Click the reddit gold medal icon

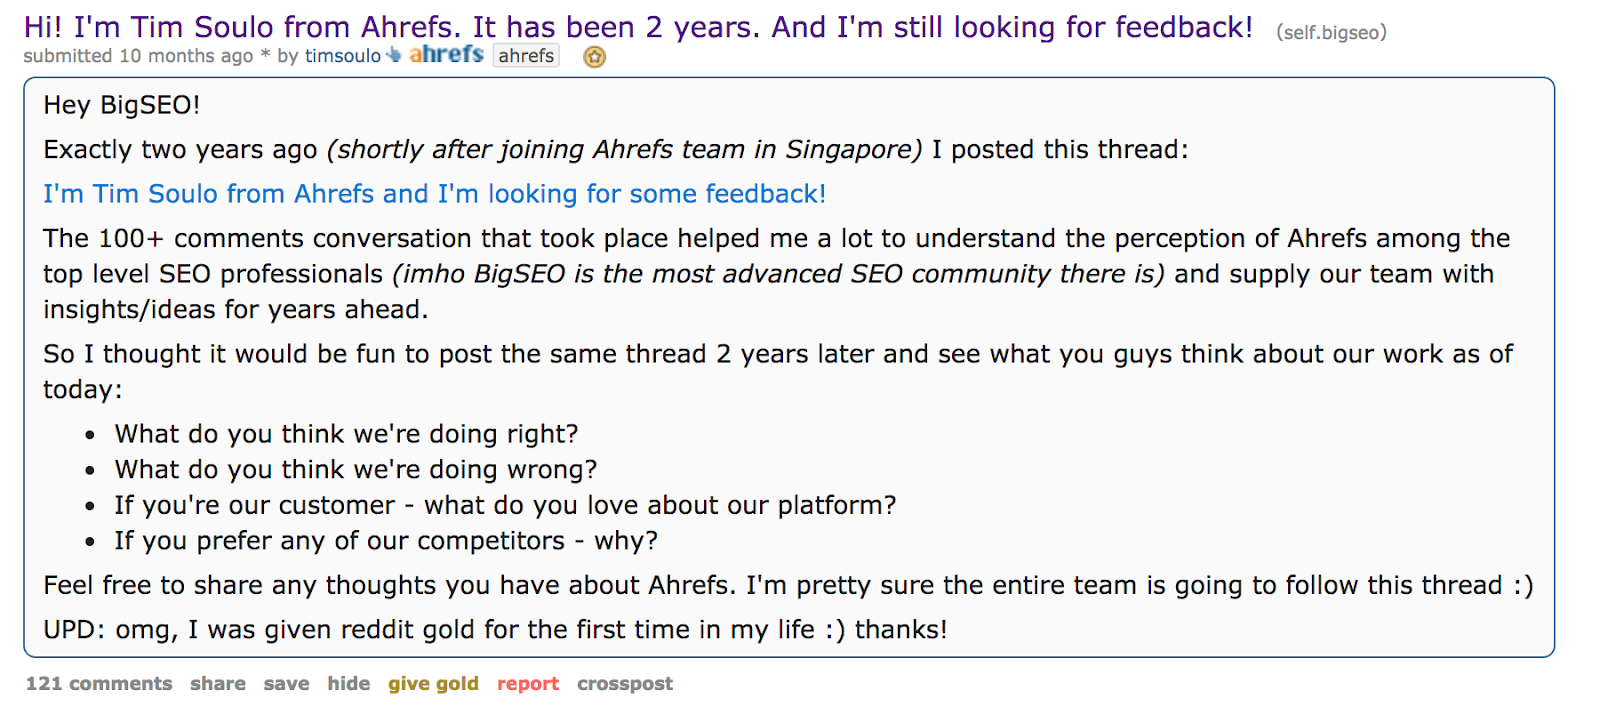click(594, 58)
